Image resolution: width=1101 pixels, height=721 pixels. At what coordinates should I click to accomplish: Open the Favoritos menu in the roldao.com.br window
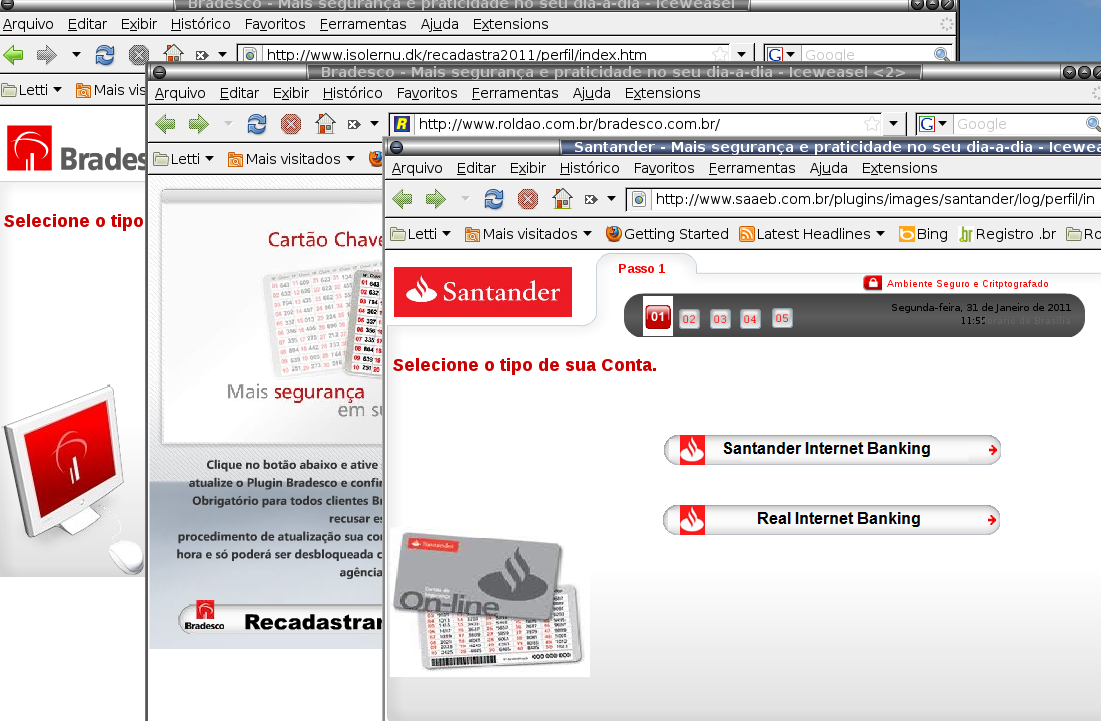click(427, 93)
